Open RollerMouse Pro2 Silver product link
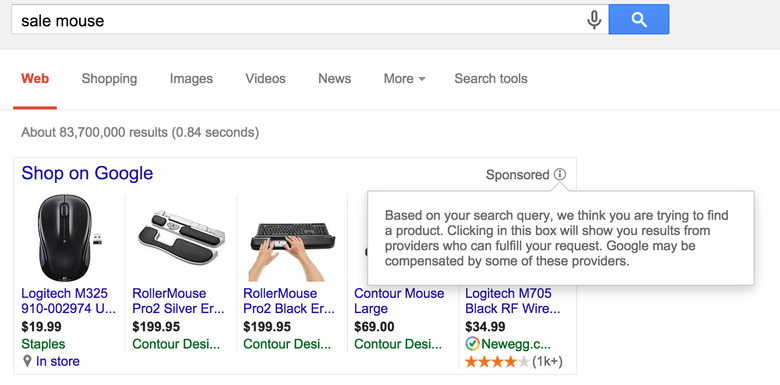 [179, 301]
